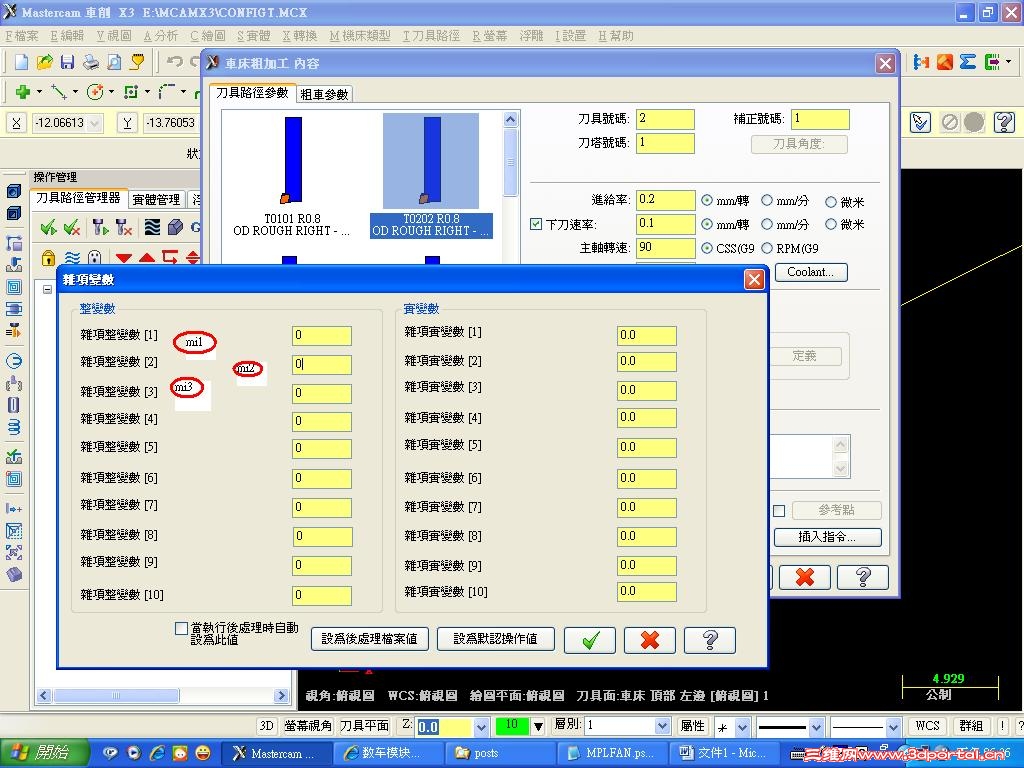Click tool list vertical scrollbar thumb
Screen dimensions: 1024x768
tap(511, 162)
